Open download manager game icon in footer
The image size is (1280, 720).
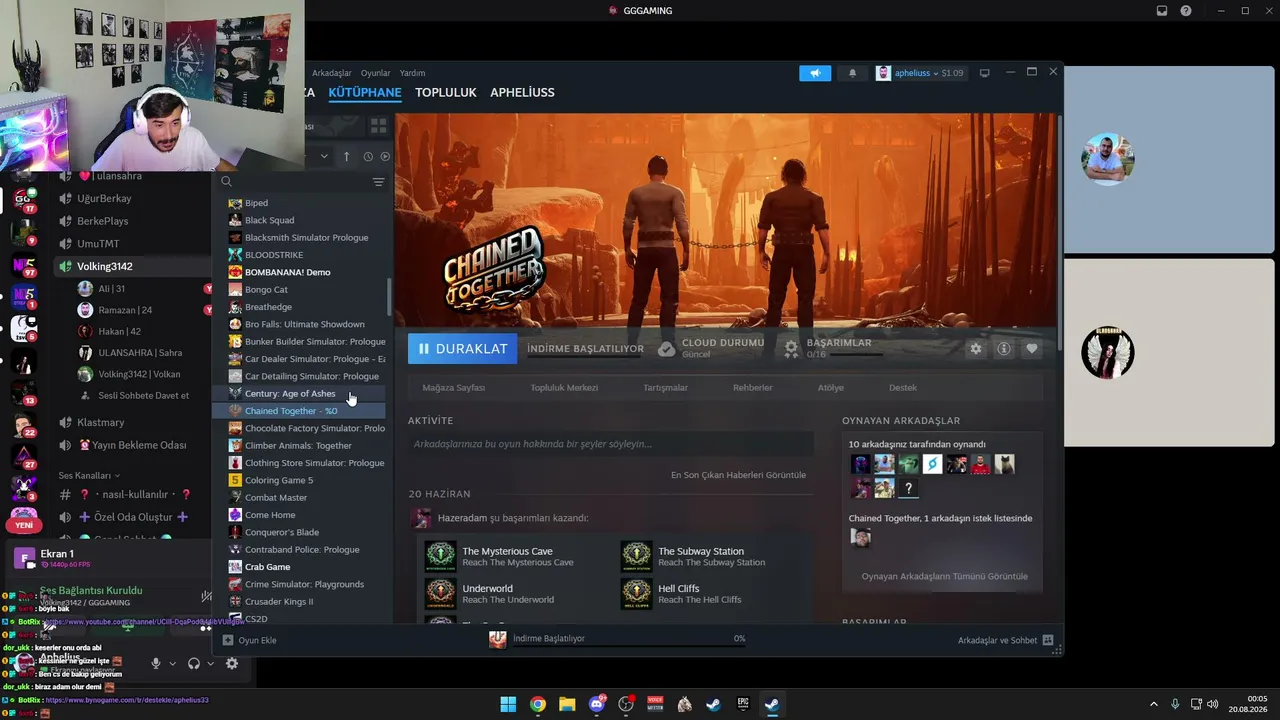click(497, 639)
